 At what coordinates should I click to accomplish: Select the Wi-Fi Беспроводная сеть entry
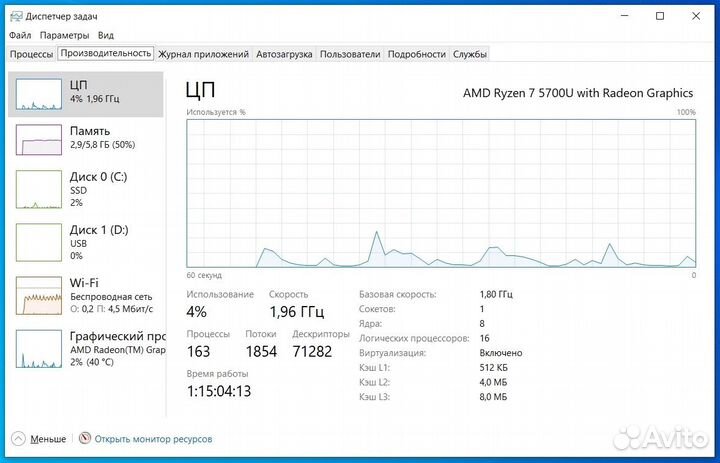(86, 295)
